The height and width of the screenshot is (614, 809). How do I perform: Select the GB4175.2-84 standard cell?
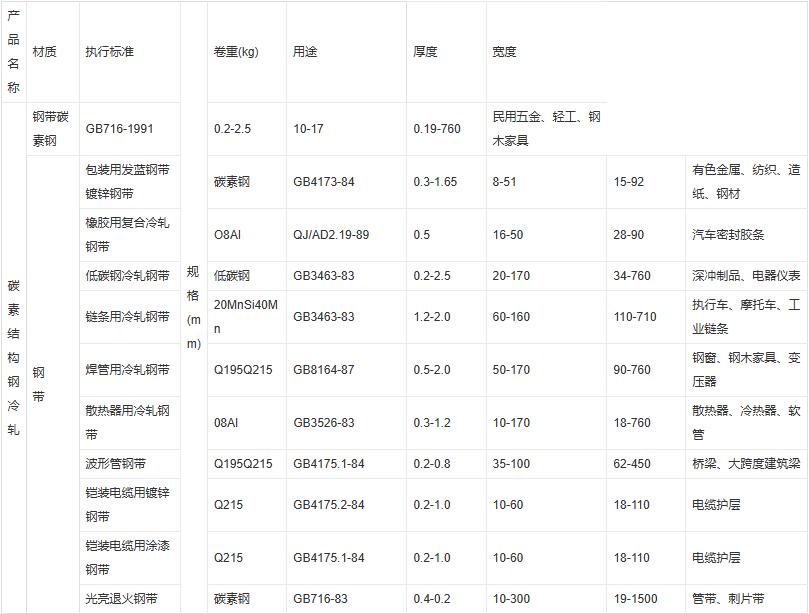tap(330, 505)
